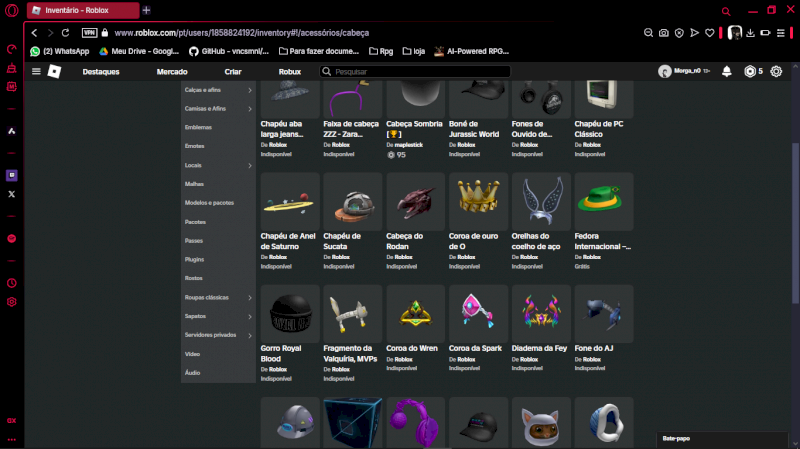This screenshot has width=800, height=449.
Task: Open the notifications bell
Action: click(727, 71)
